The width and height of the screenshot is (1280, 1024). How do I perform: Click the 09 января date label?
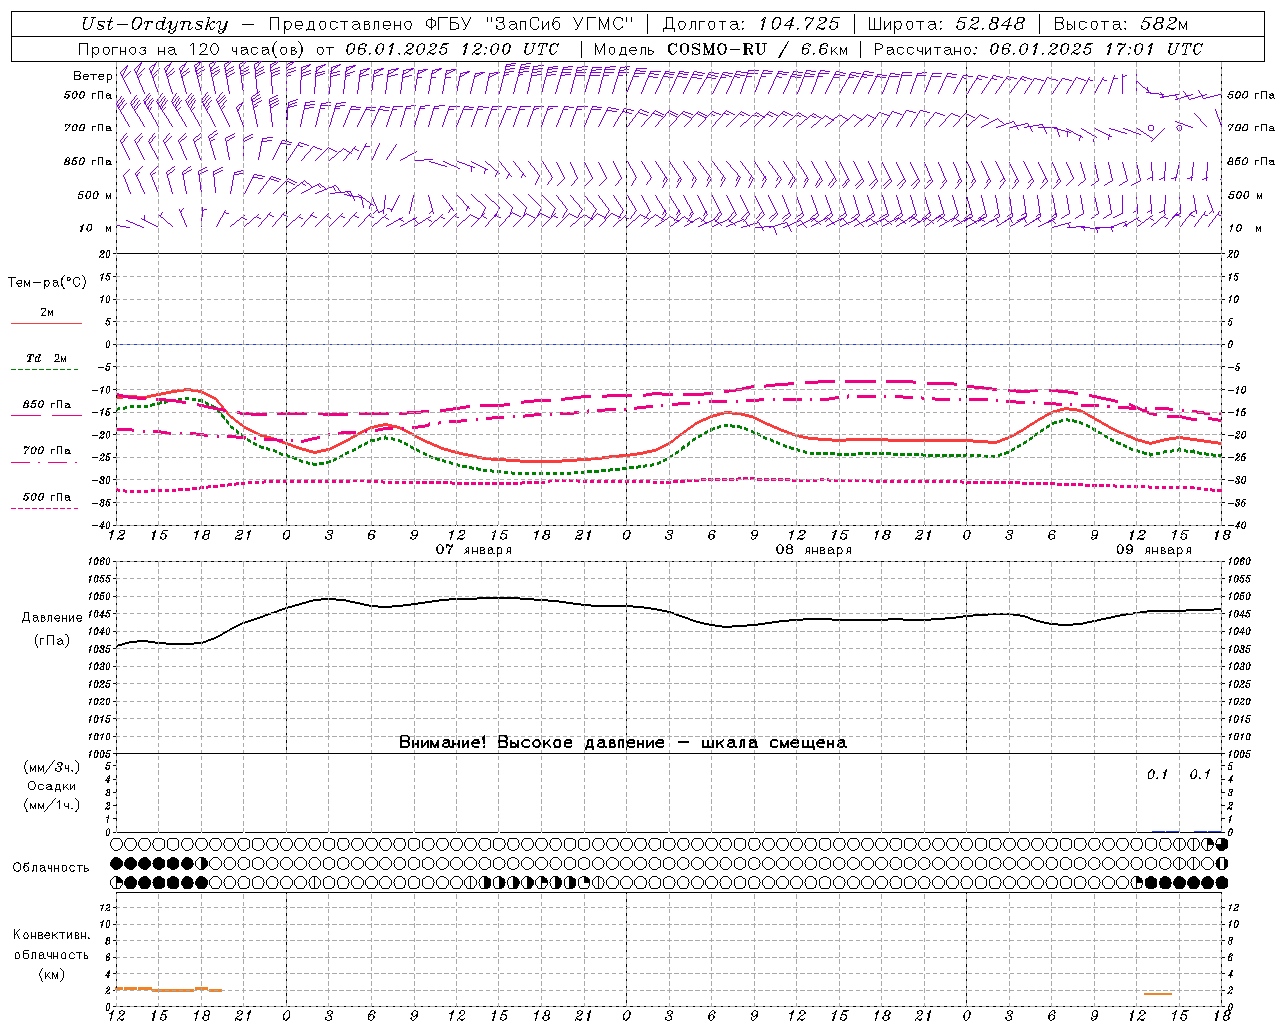point(1154,550)
